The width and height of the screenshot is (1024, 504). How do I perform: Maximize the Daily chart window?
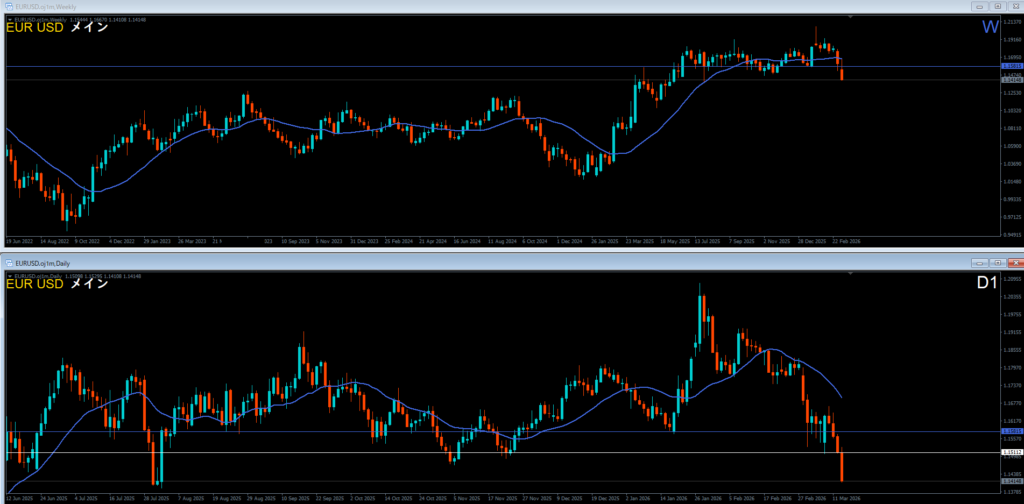pos(997,262)
